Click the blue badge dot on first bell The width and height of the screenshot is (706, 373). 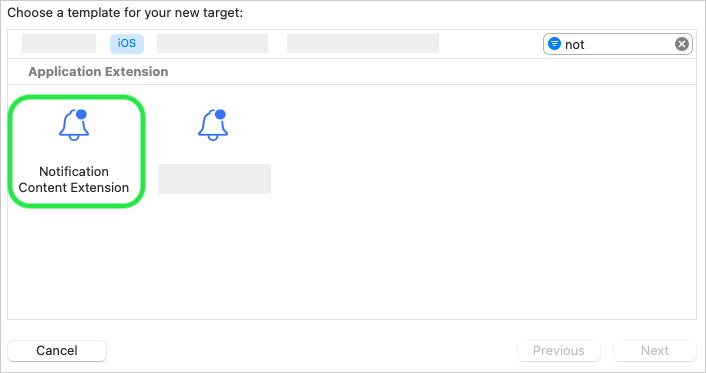pos(81,114)
